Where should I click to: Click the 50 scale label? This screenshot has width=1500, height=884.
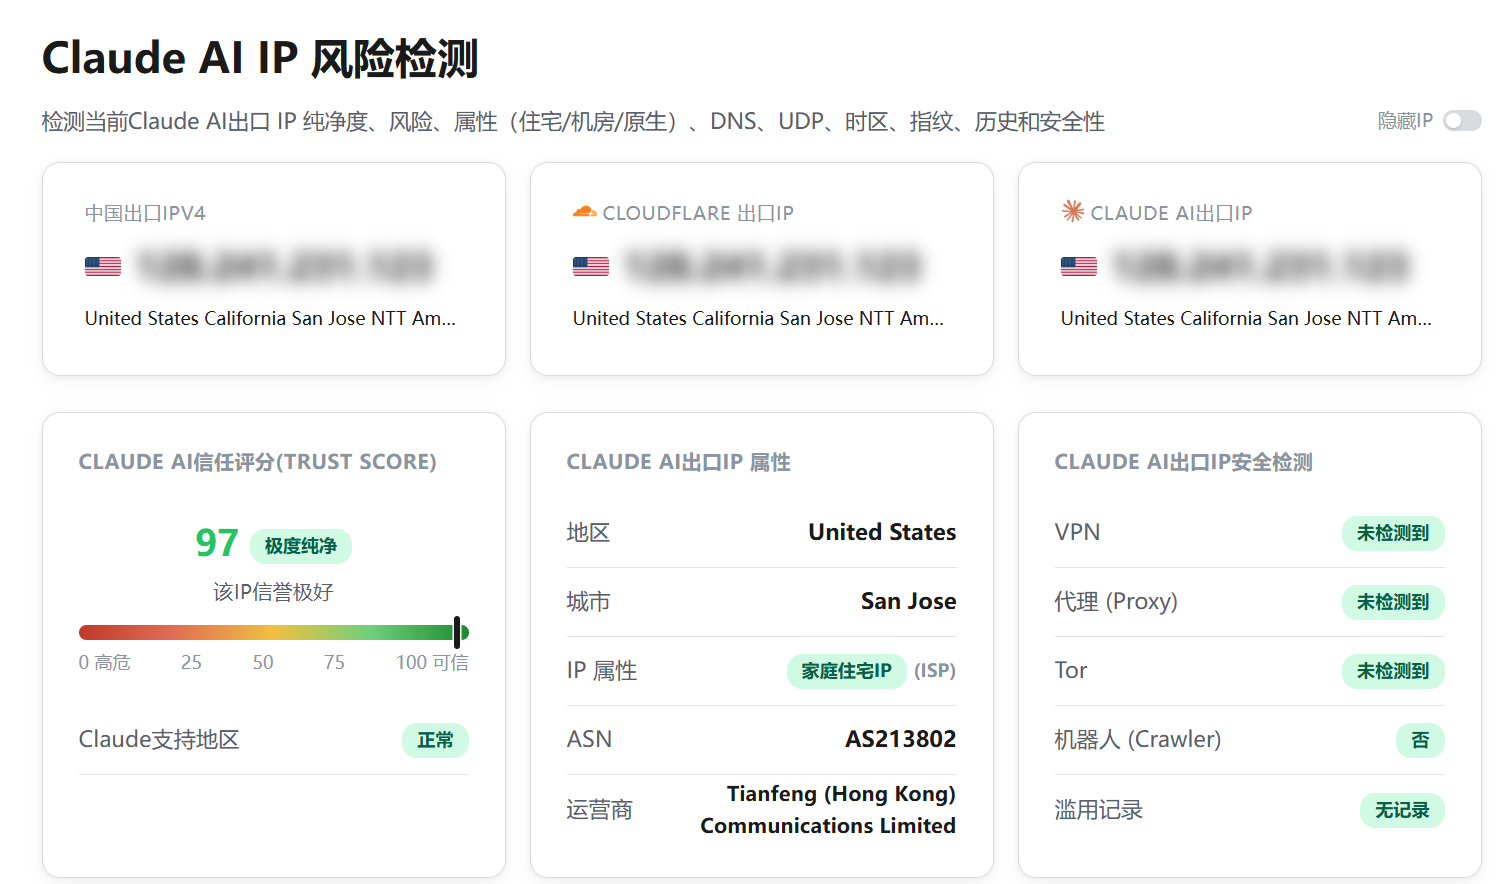coord(263,662)
